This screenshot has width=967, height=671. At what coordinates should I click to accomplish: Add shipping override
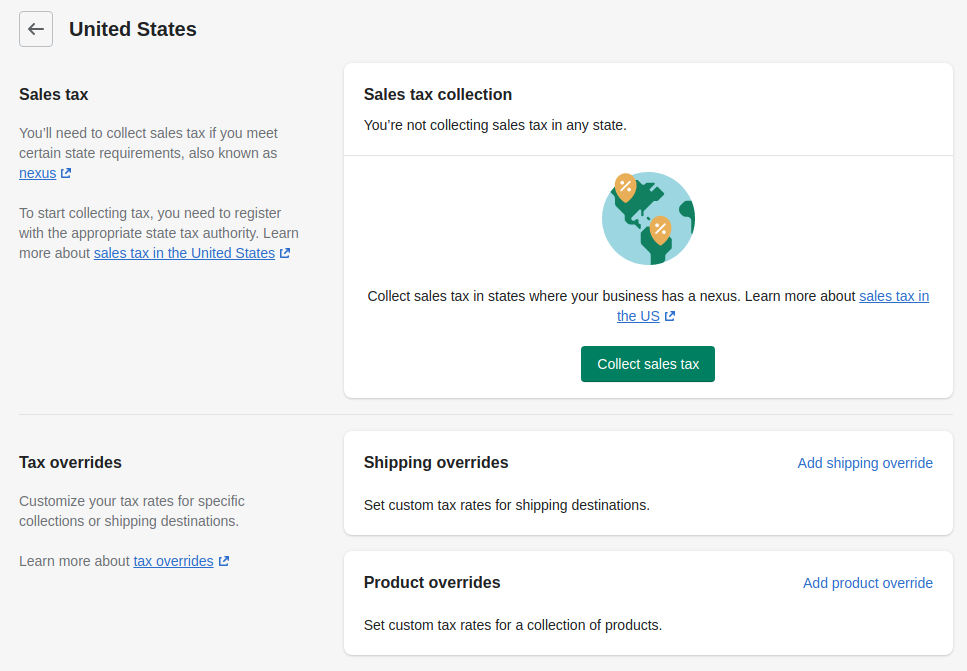click(865, 463)
